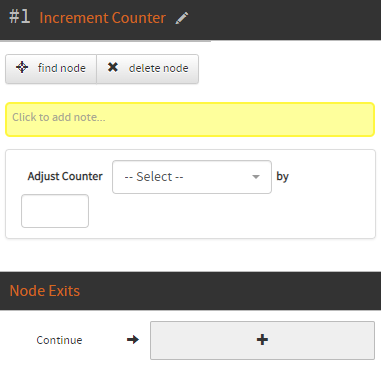Click the crosshair icon on find node
Image resolution: width=381 pixels, height=367 pixels.
coord(22,67)
